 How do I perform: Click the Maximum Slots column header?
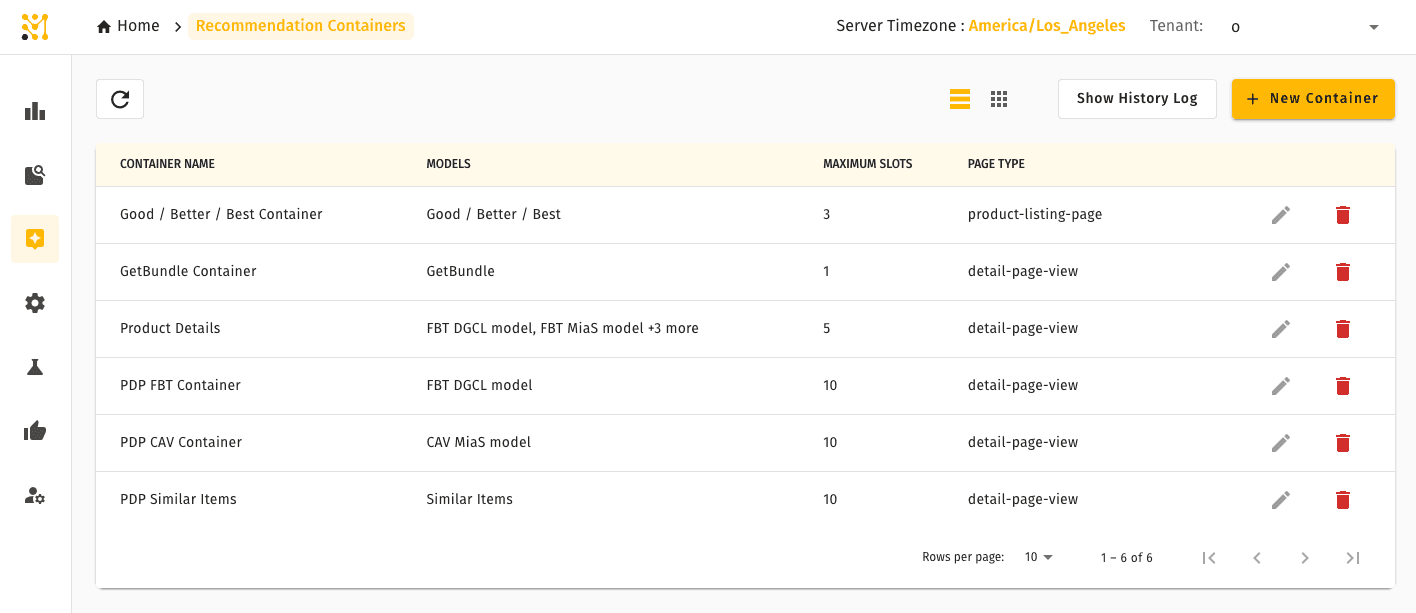tap(868, 164)
